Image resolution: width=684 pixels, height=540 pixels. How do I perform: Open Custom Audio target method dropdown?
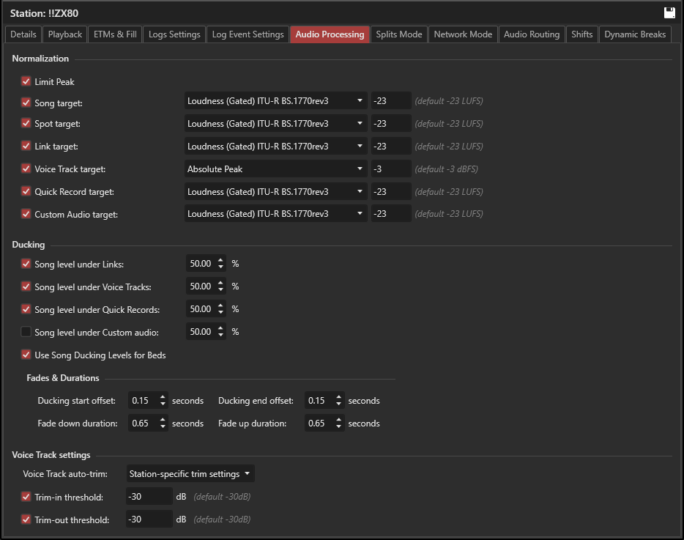click(x=275, y=214)
